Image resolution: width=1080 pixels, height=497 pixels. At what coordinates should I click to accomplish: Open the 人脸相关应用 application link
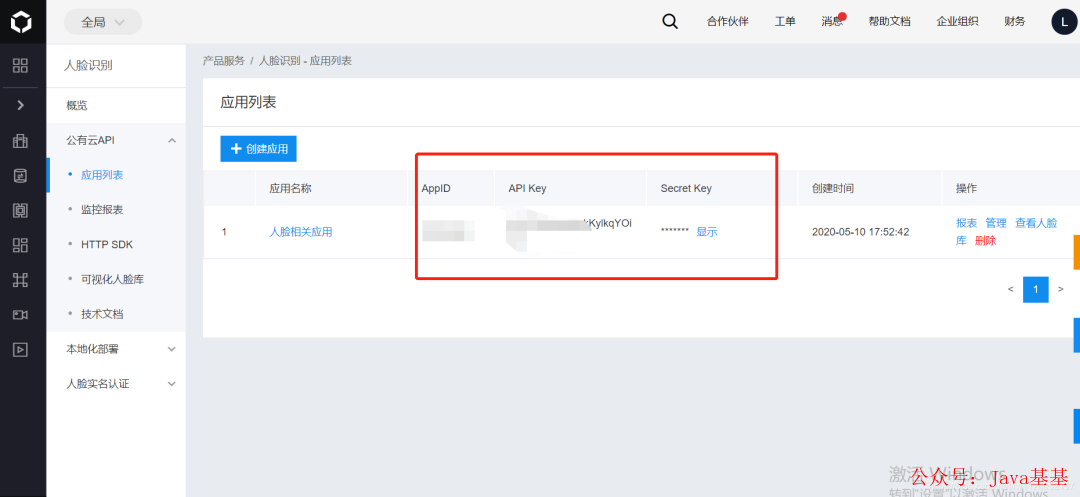300,232
